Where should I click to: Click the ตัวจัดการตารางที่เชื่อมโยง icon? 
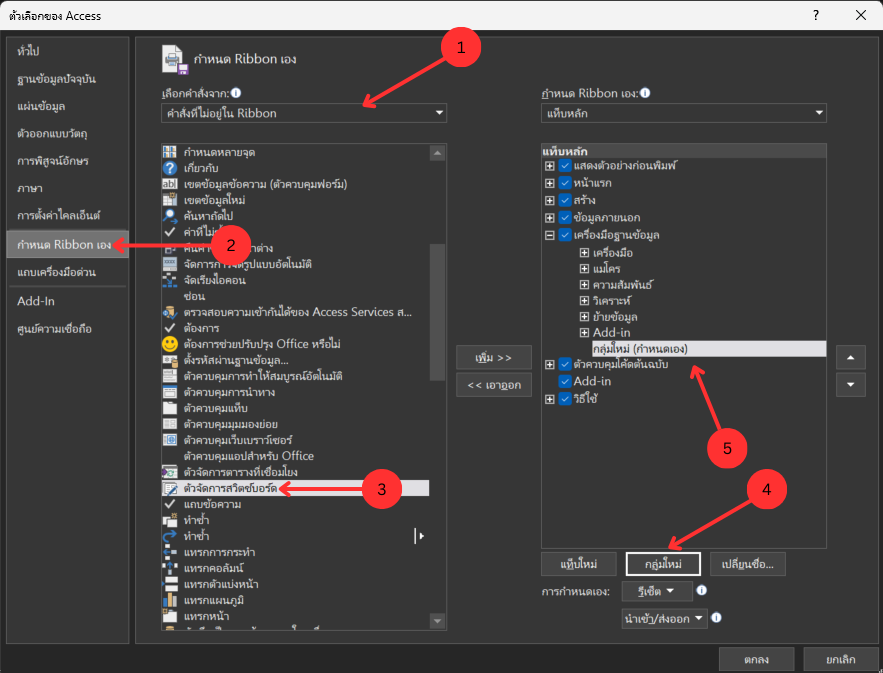[170, 472]
